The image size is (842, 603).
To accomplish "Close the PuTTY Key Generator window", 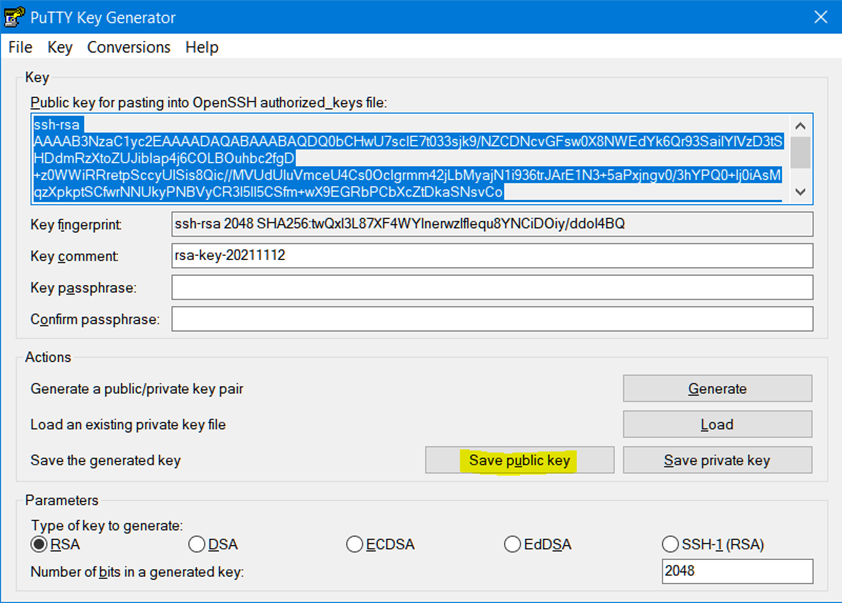I will (821, 17).
